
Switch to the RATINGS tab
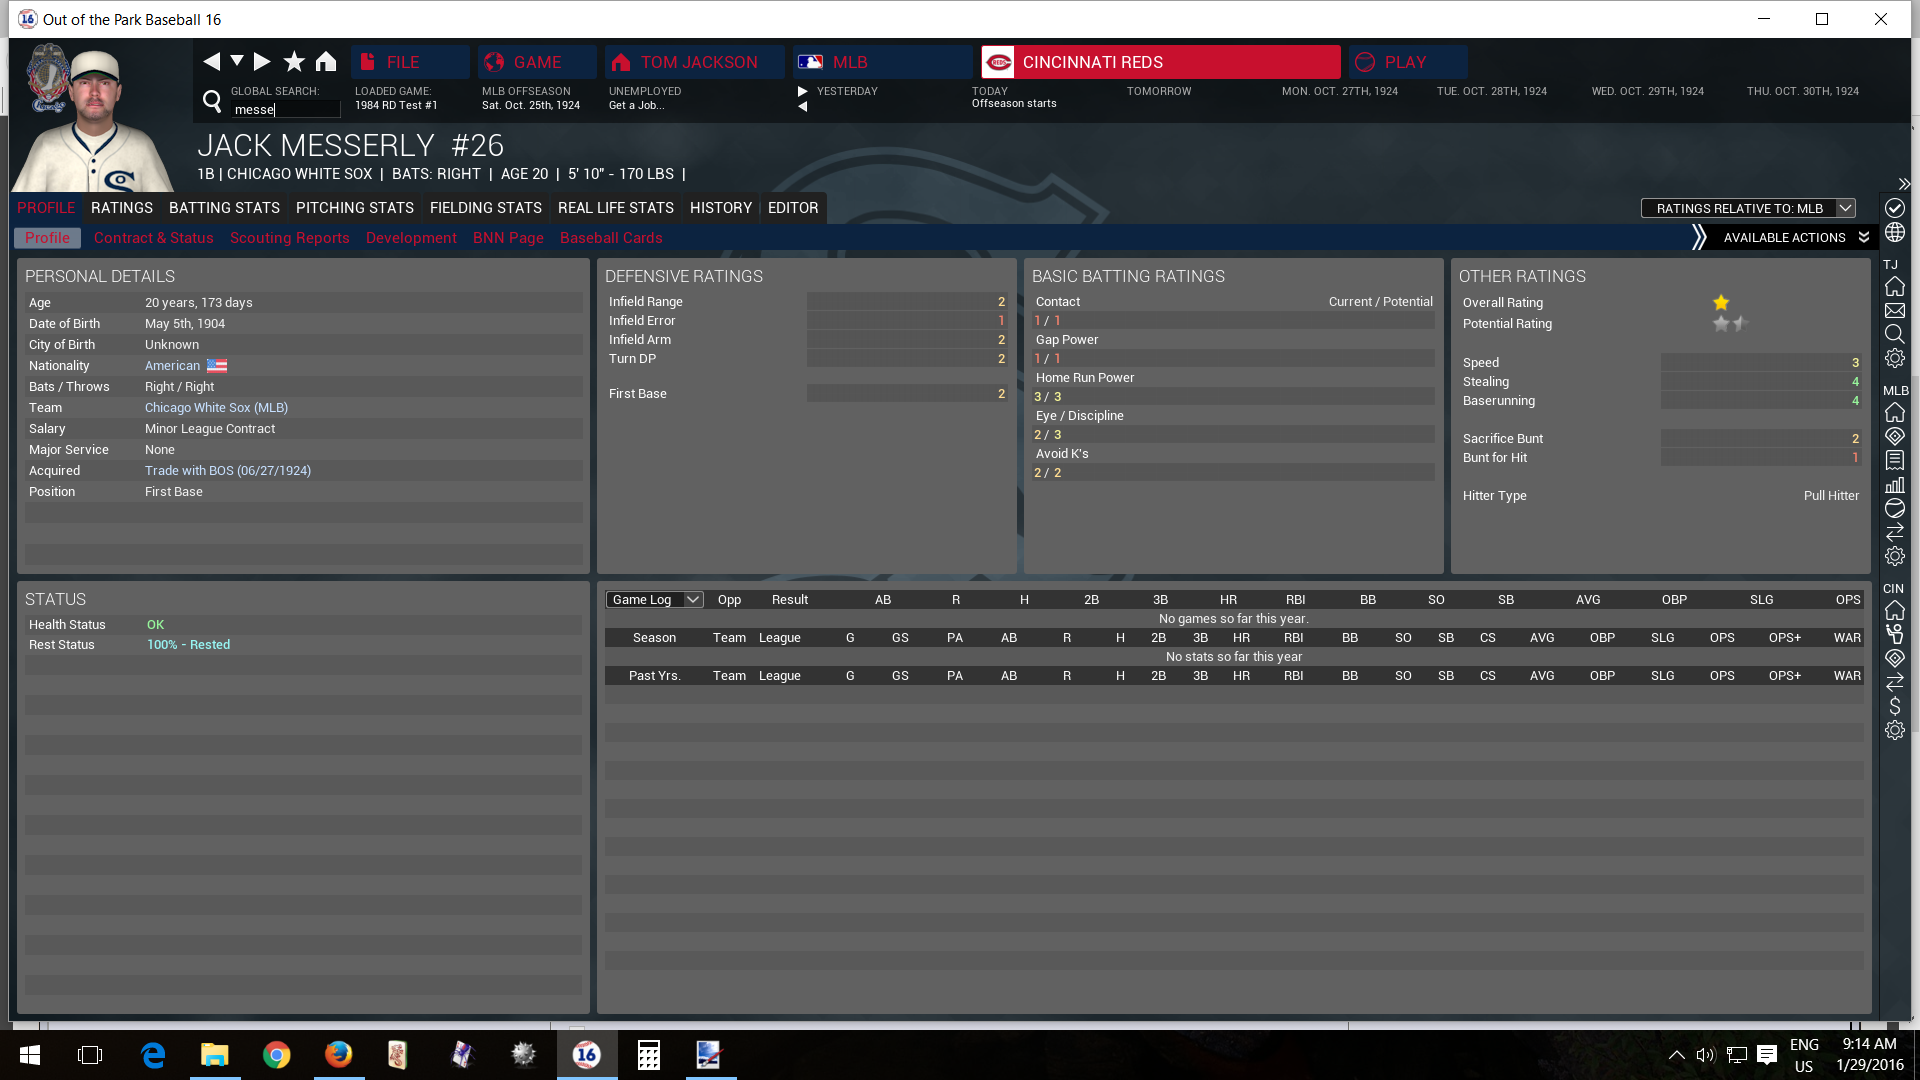(122, 208)
